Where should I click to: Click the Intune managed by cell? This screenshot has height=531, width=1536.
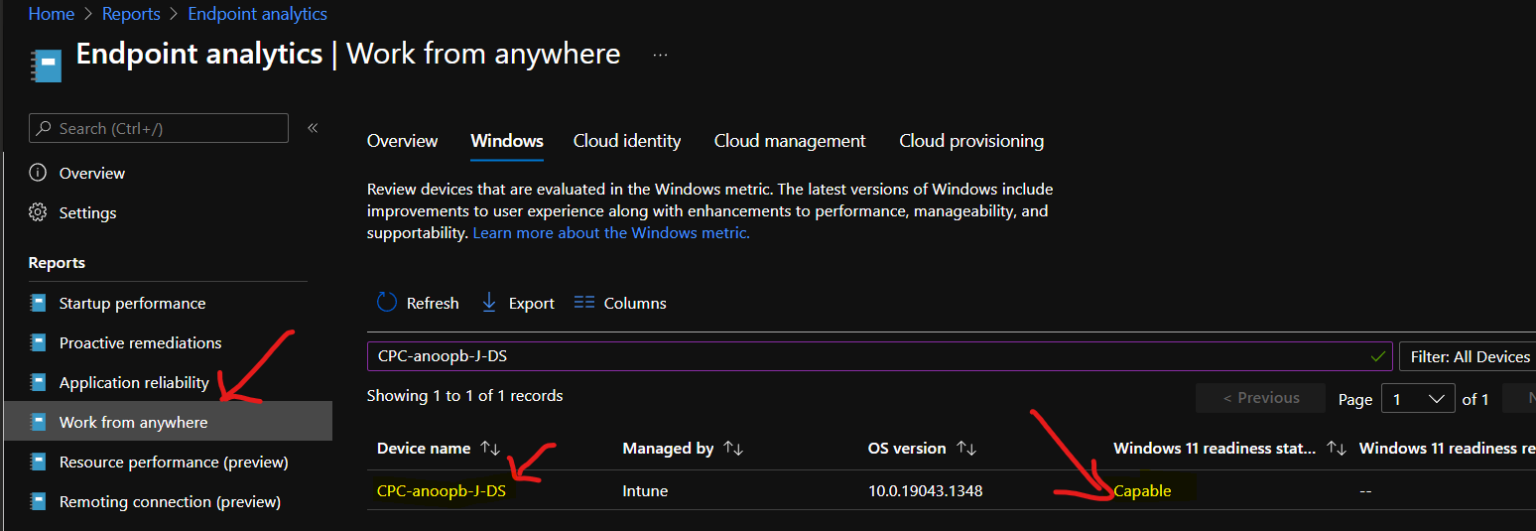click(644, 491)
